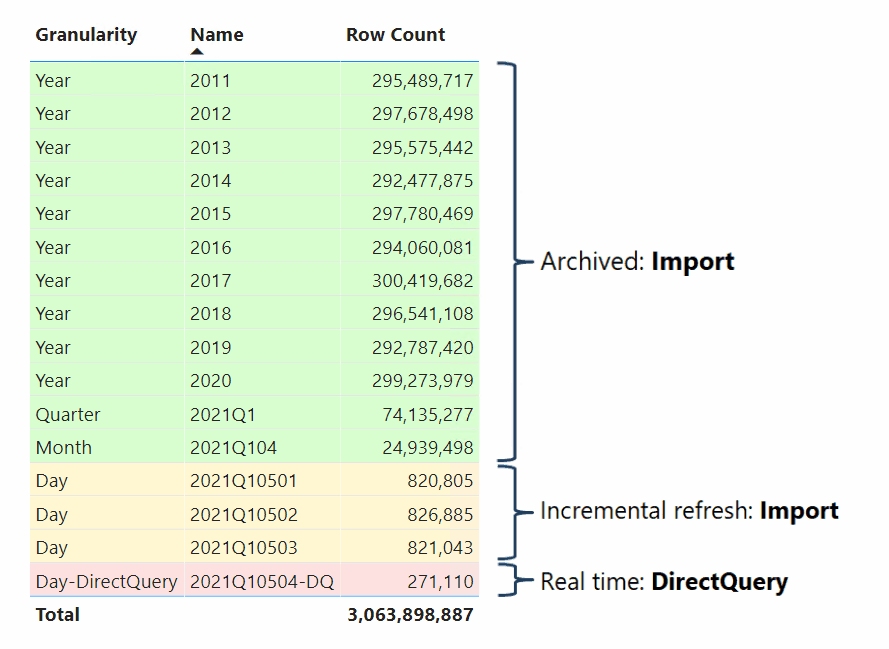Click the total row count 3,063,898,887
Image resolution: width=889 pixels, height=649 pixels.
(408, 614)
